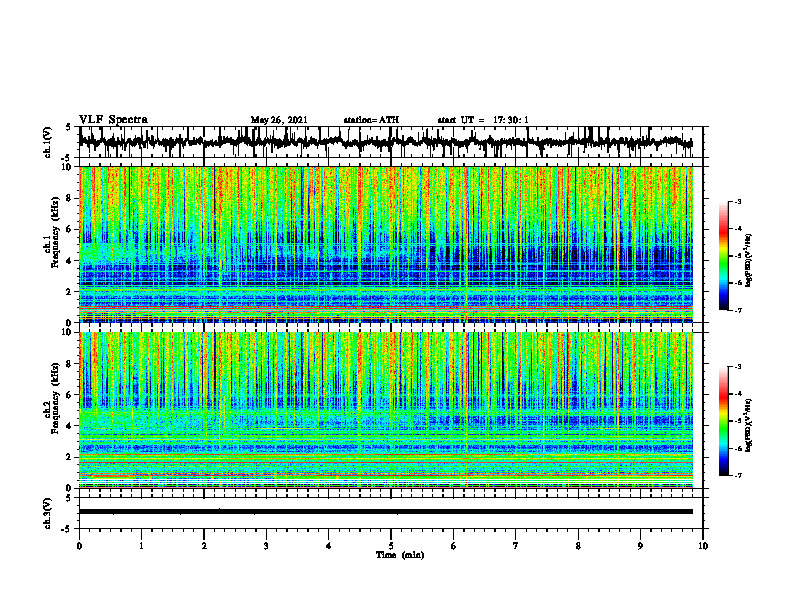Click the ch.2 spectrogram color scale bar
792x612 pixels.
(724, 421)
